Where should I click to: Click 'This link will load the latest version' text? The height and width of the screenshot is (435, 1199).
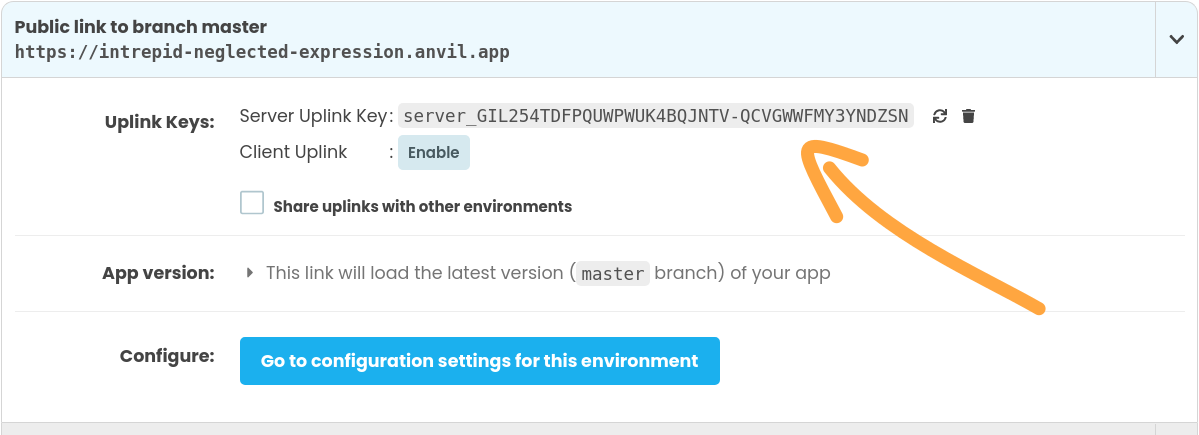416,273
